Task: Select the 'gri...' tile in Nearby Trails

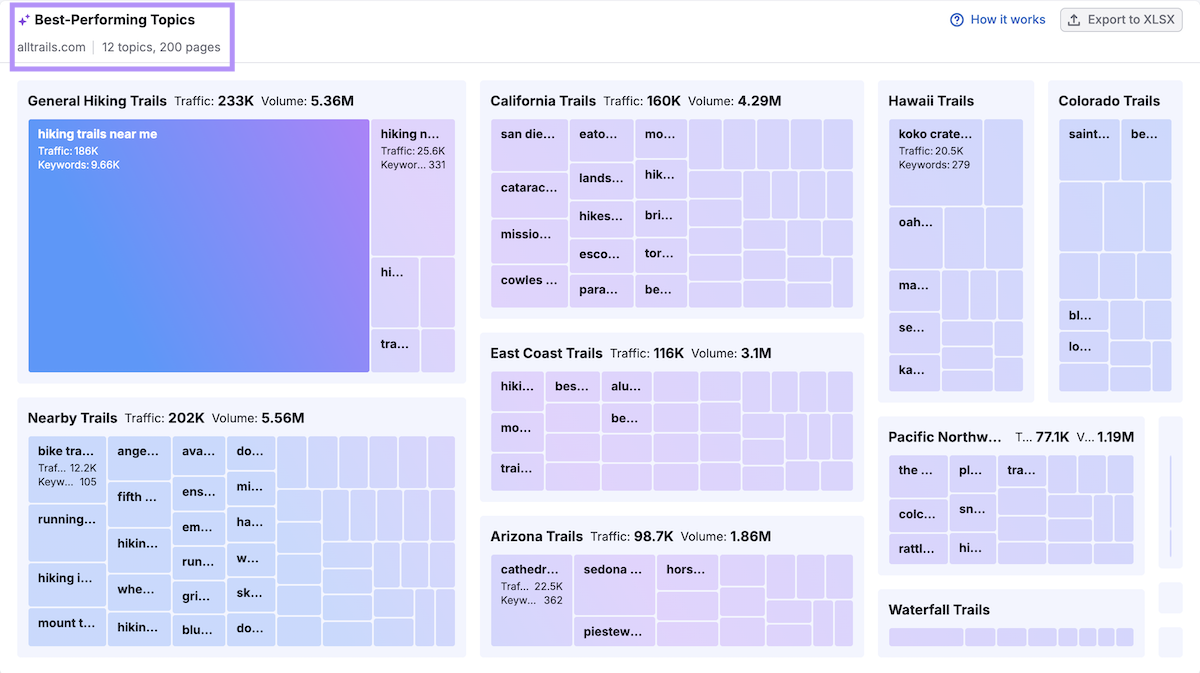Action: tap(199, 597)
